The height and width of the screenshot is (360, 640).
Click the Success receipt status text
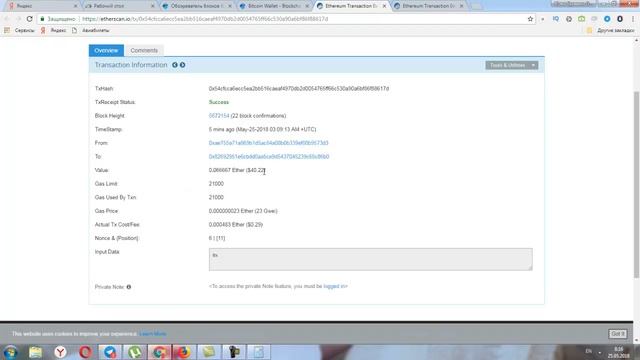(219, 102)
